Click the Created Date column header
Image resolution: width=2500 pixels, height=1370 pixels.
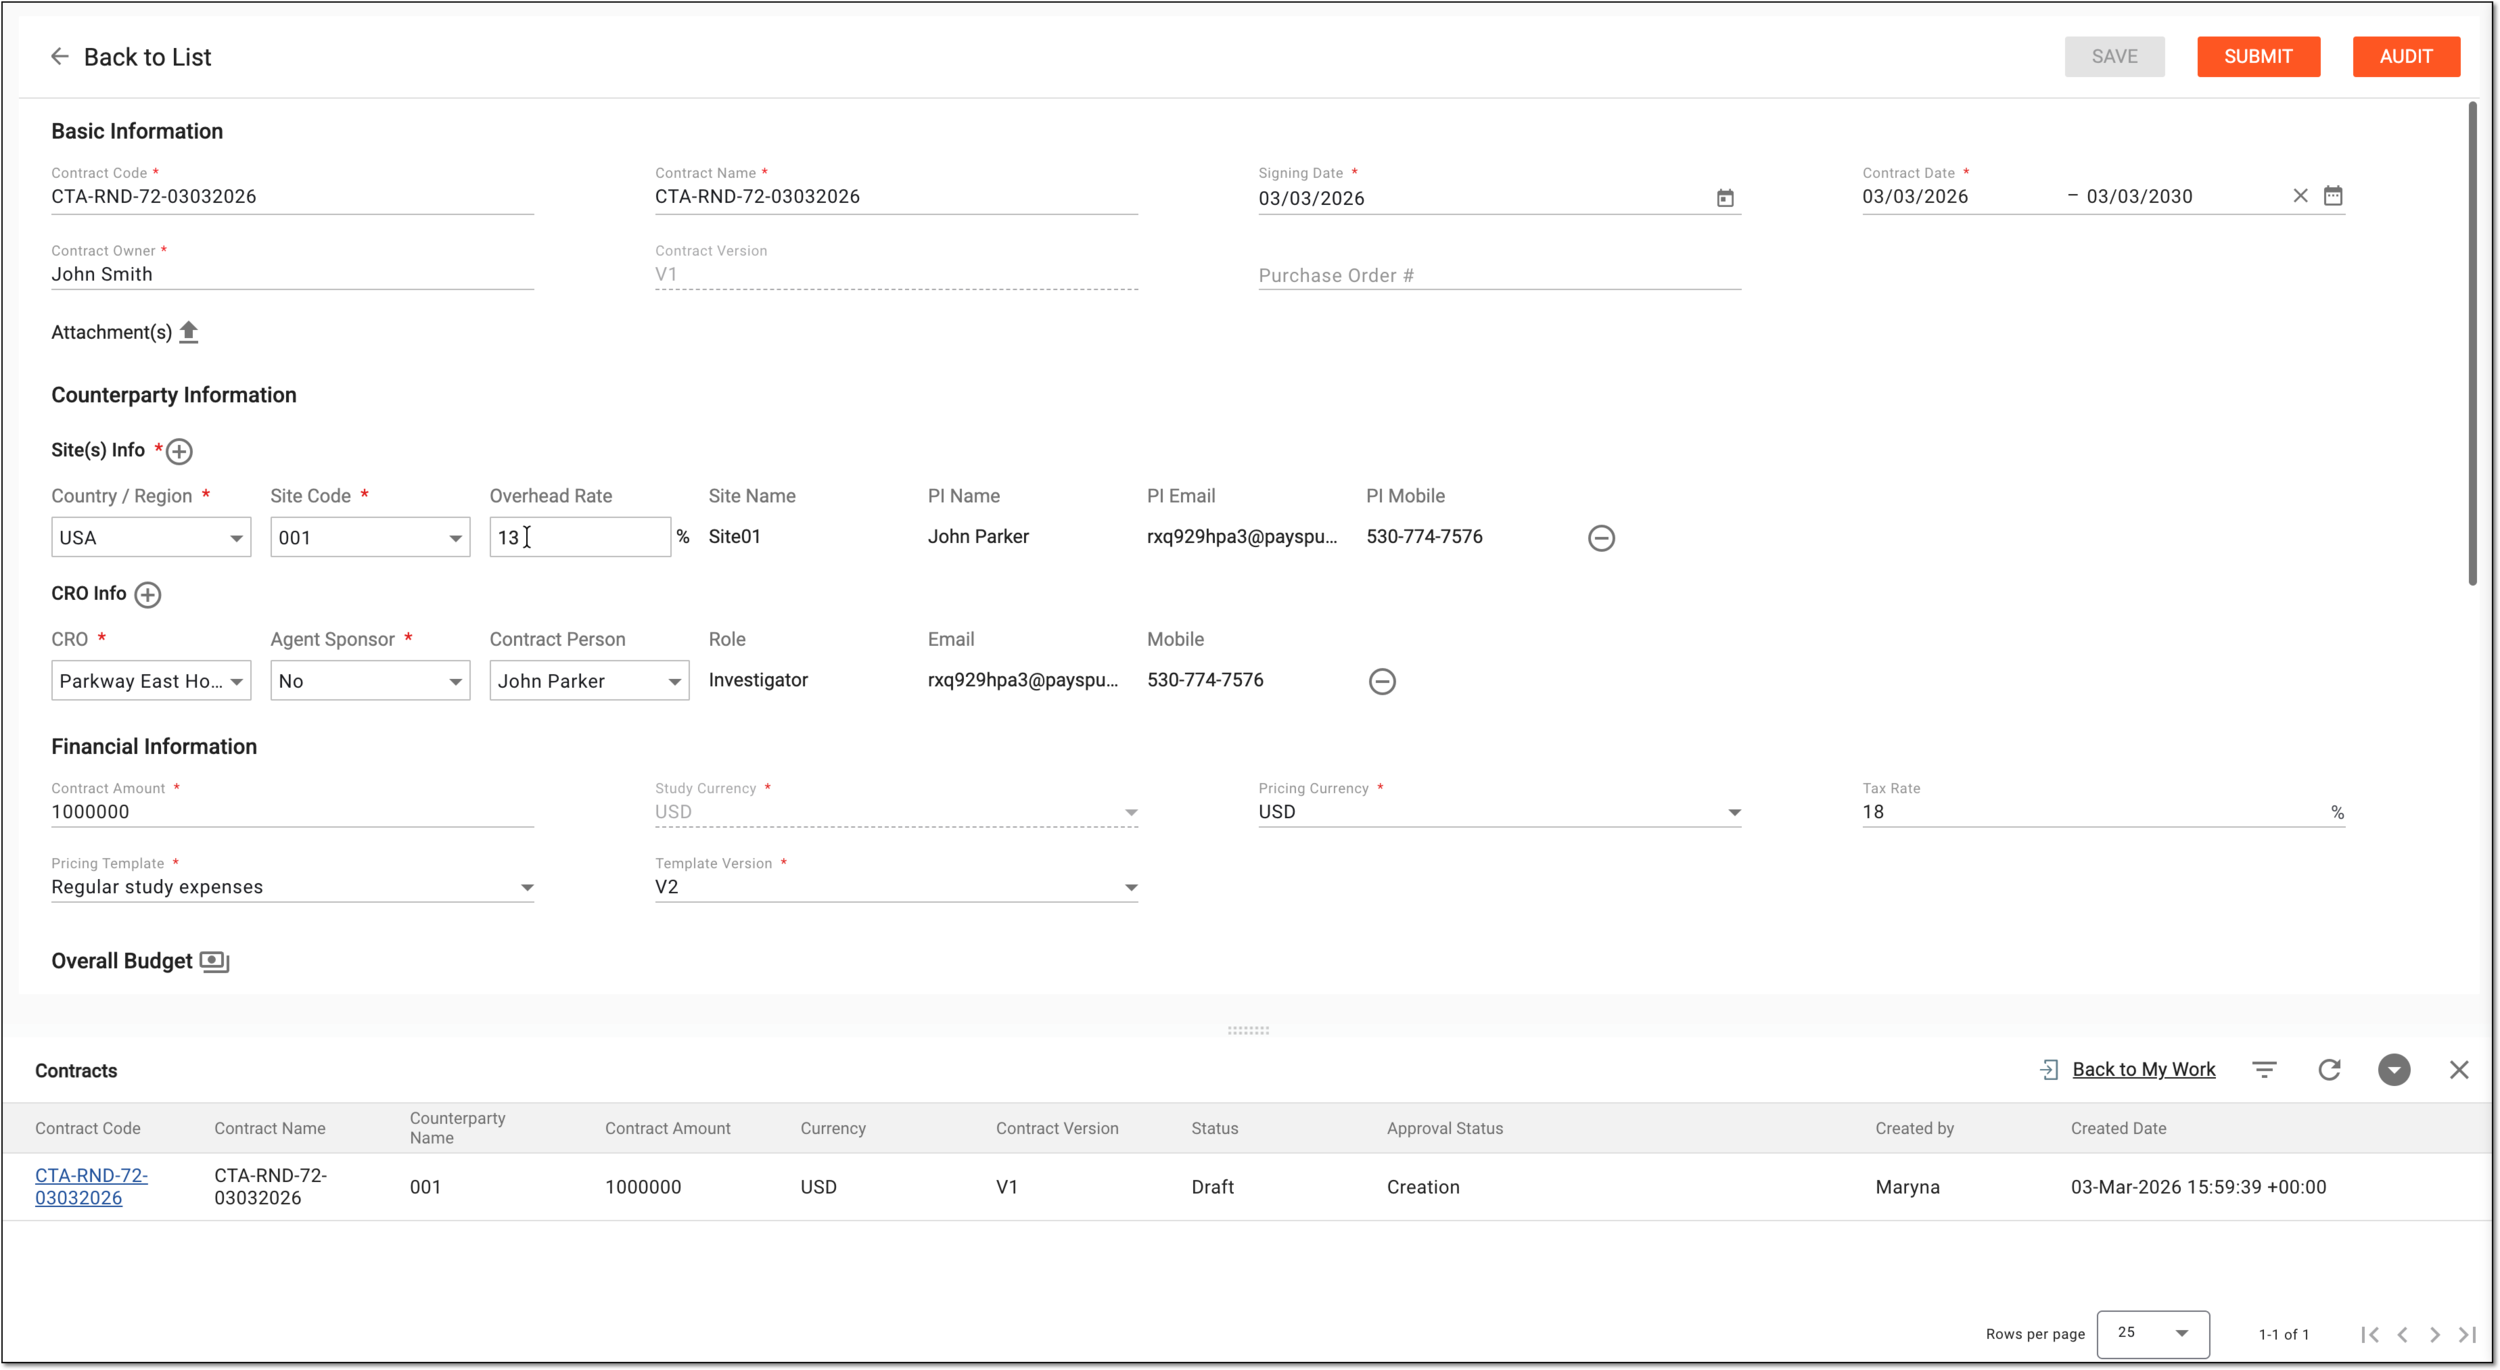pos(2119,1129)
